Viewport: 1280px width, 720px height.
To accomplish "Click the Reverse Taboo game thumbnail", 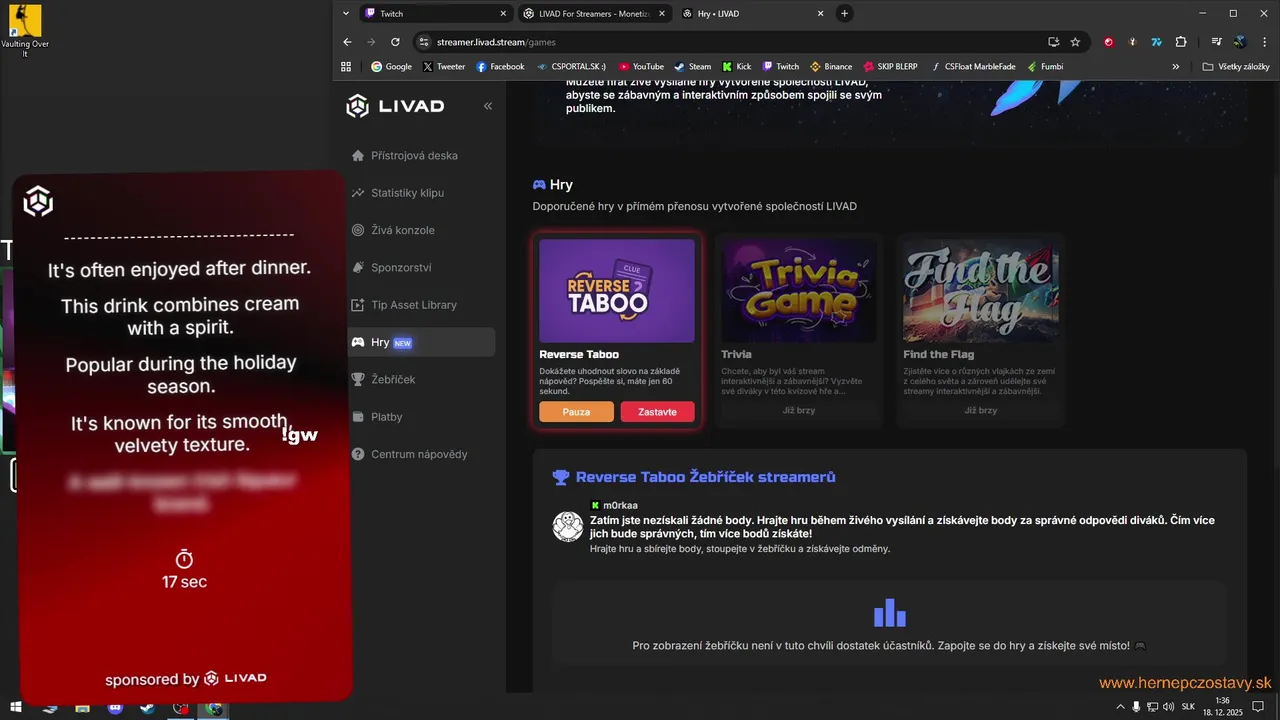I will coord(617,290).
